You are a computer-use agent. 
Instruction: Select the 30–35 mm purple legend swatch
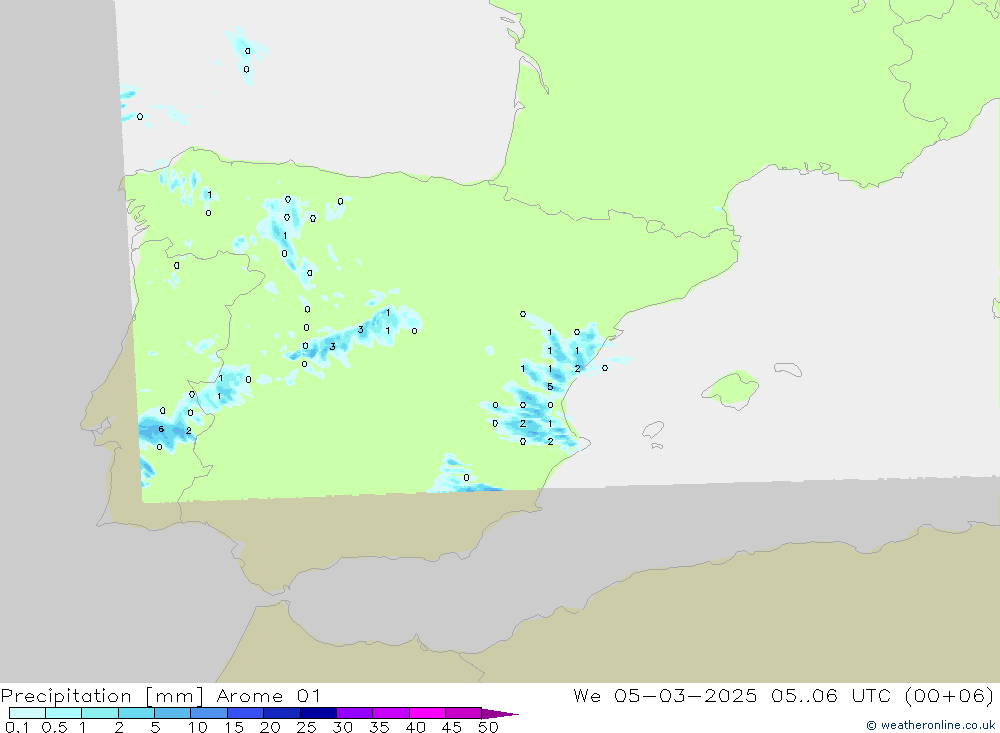[355, 713]
